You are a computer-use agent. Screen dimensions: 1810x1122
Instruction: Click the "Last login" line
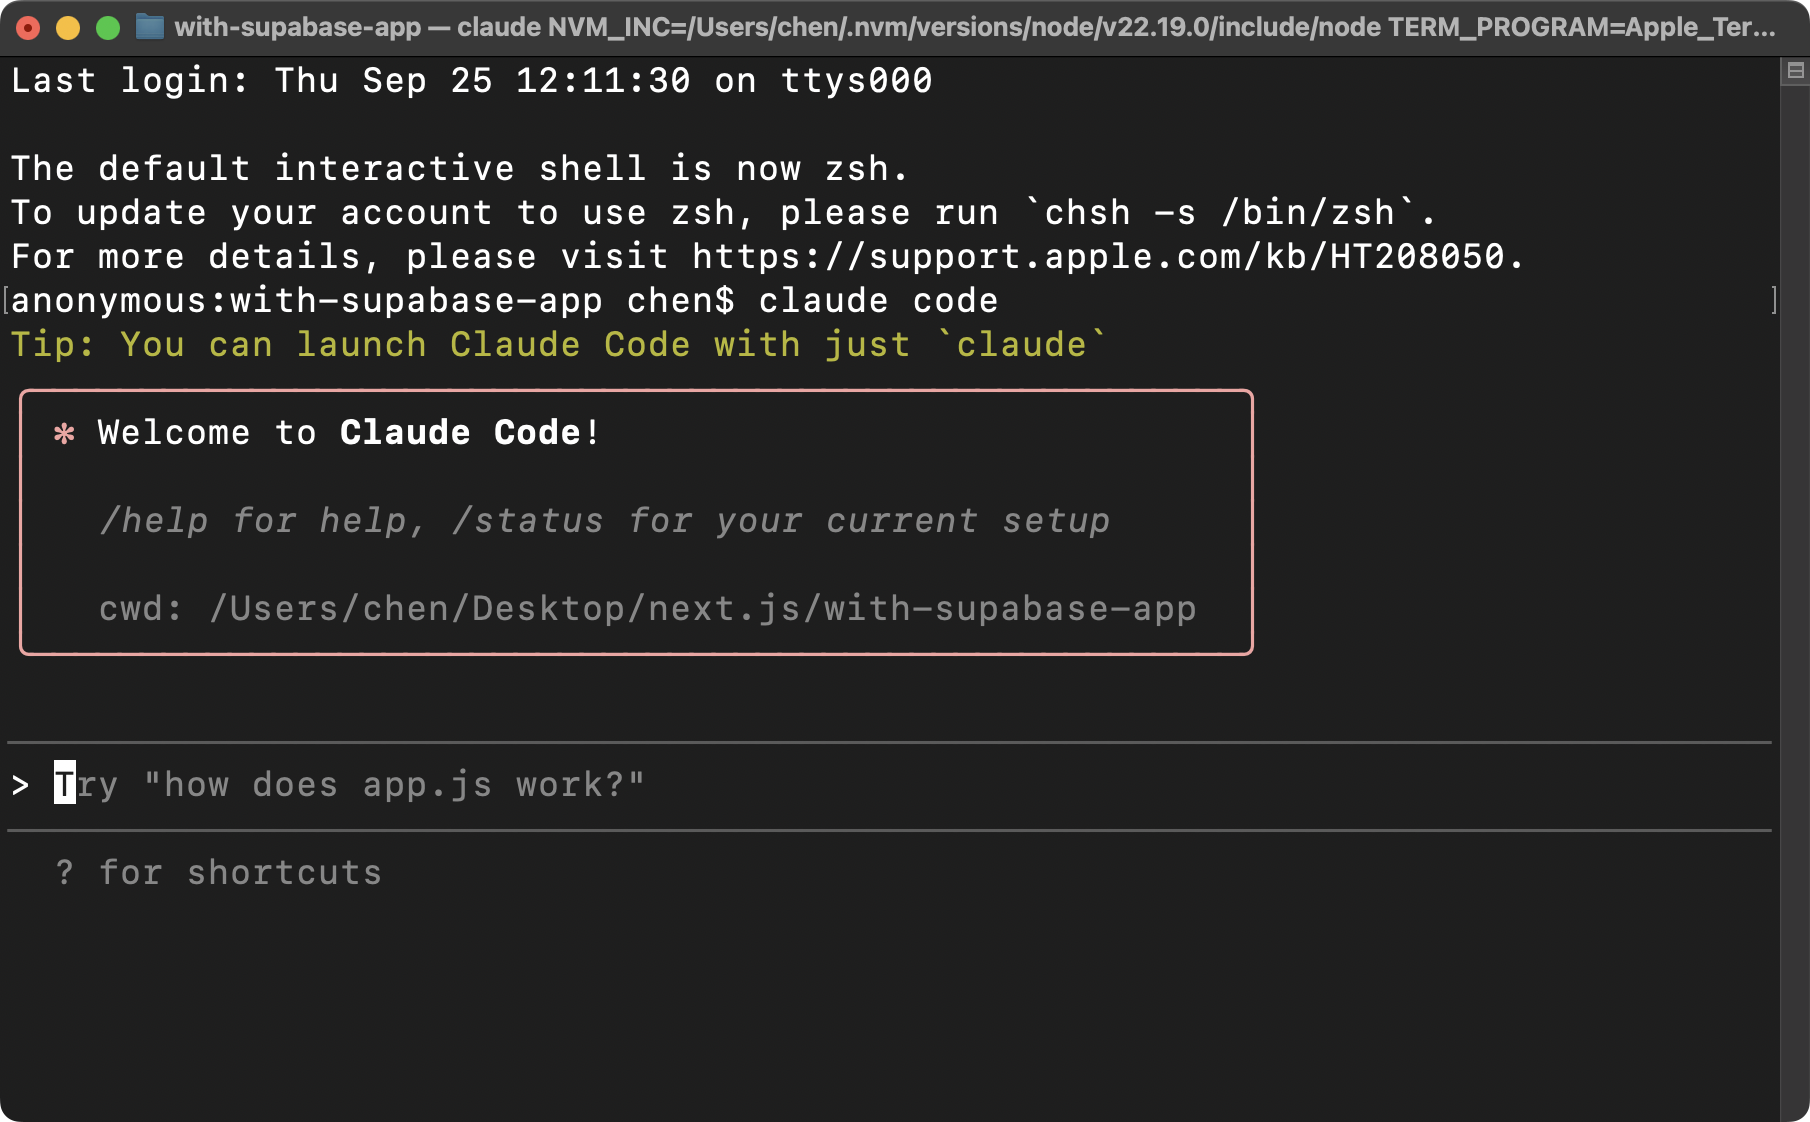pyautogui.click(x=471, y=81)
